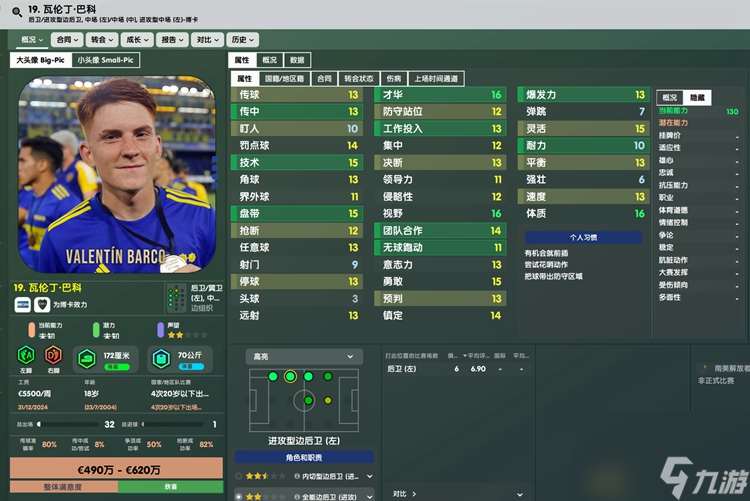
Task: Click the 172厘米 height icon
Action: 87,359
